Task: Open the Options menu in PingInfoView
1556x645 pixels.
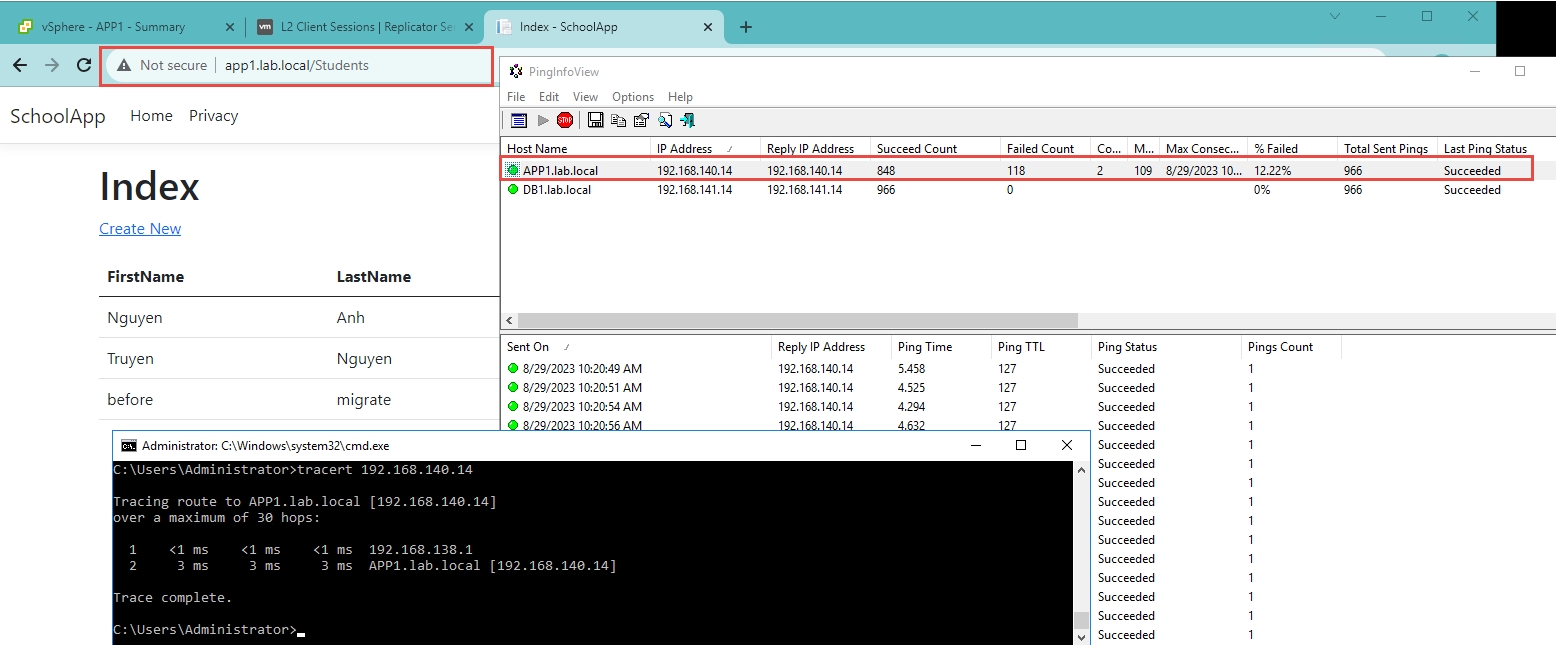Action: [x=632, y=97]
